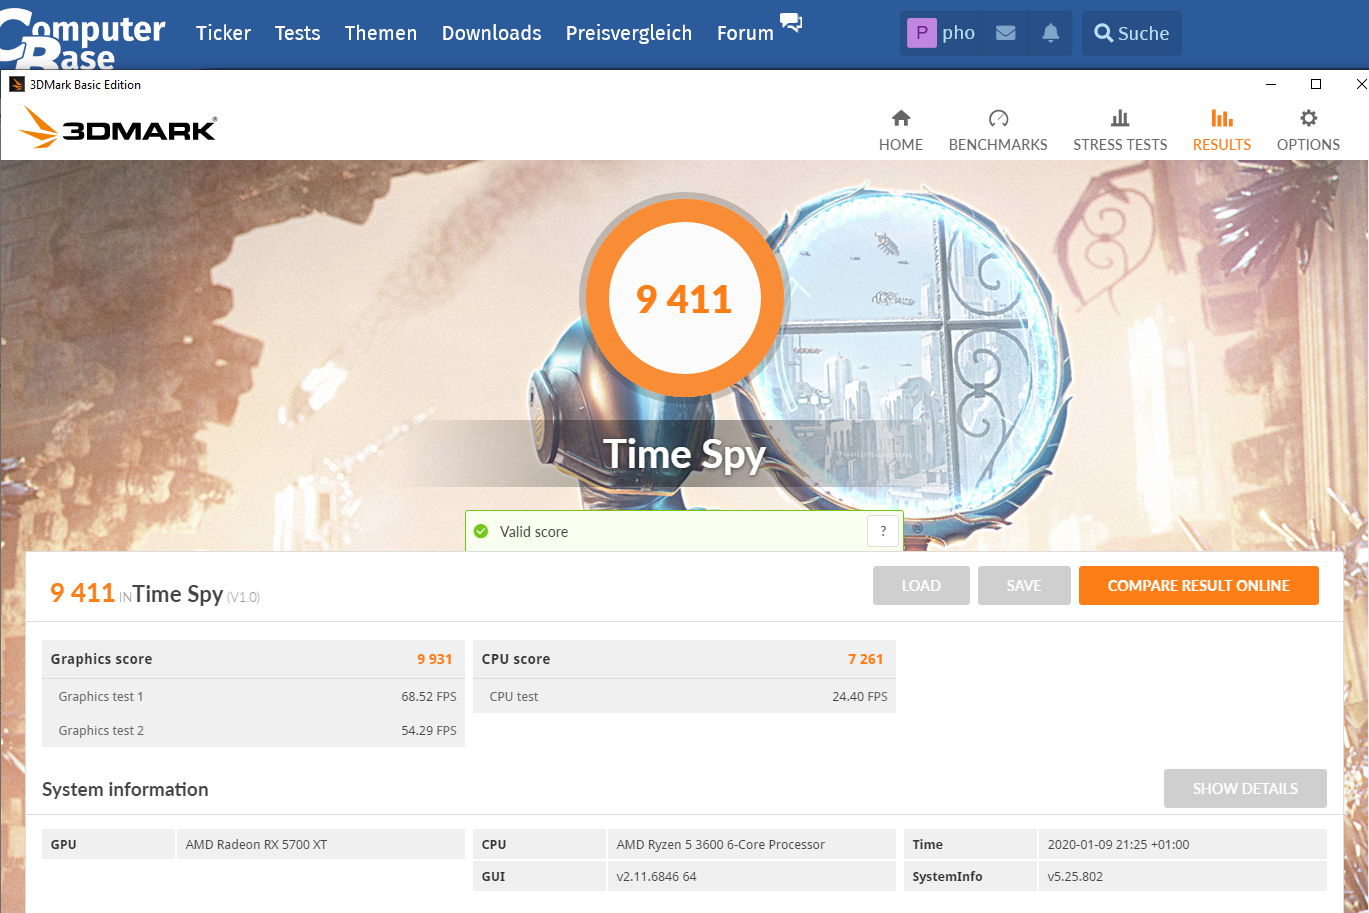Screen dimensions: 1369x913
Task: Click the forum speech bubbles icon
Action: (x=791, y=23)
